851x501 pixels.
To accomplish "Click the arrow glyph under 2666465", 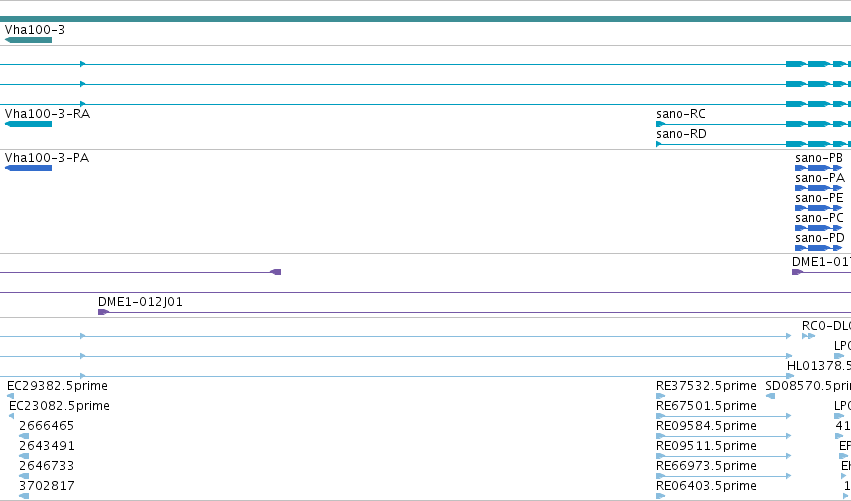I will click(x=24, y=436).
